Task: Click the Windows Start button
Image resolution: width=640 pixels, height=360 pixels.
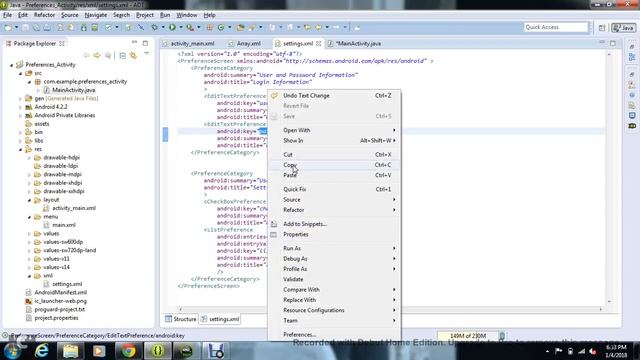Action: [12, 351]
